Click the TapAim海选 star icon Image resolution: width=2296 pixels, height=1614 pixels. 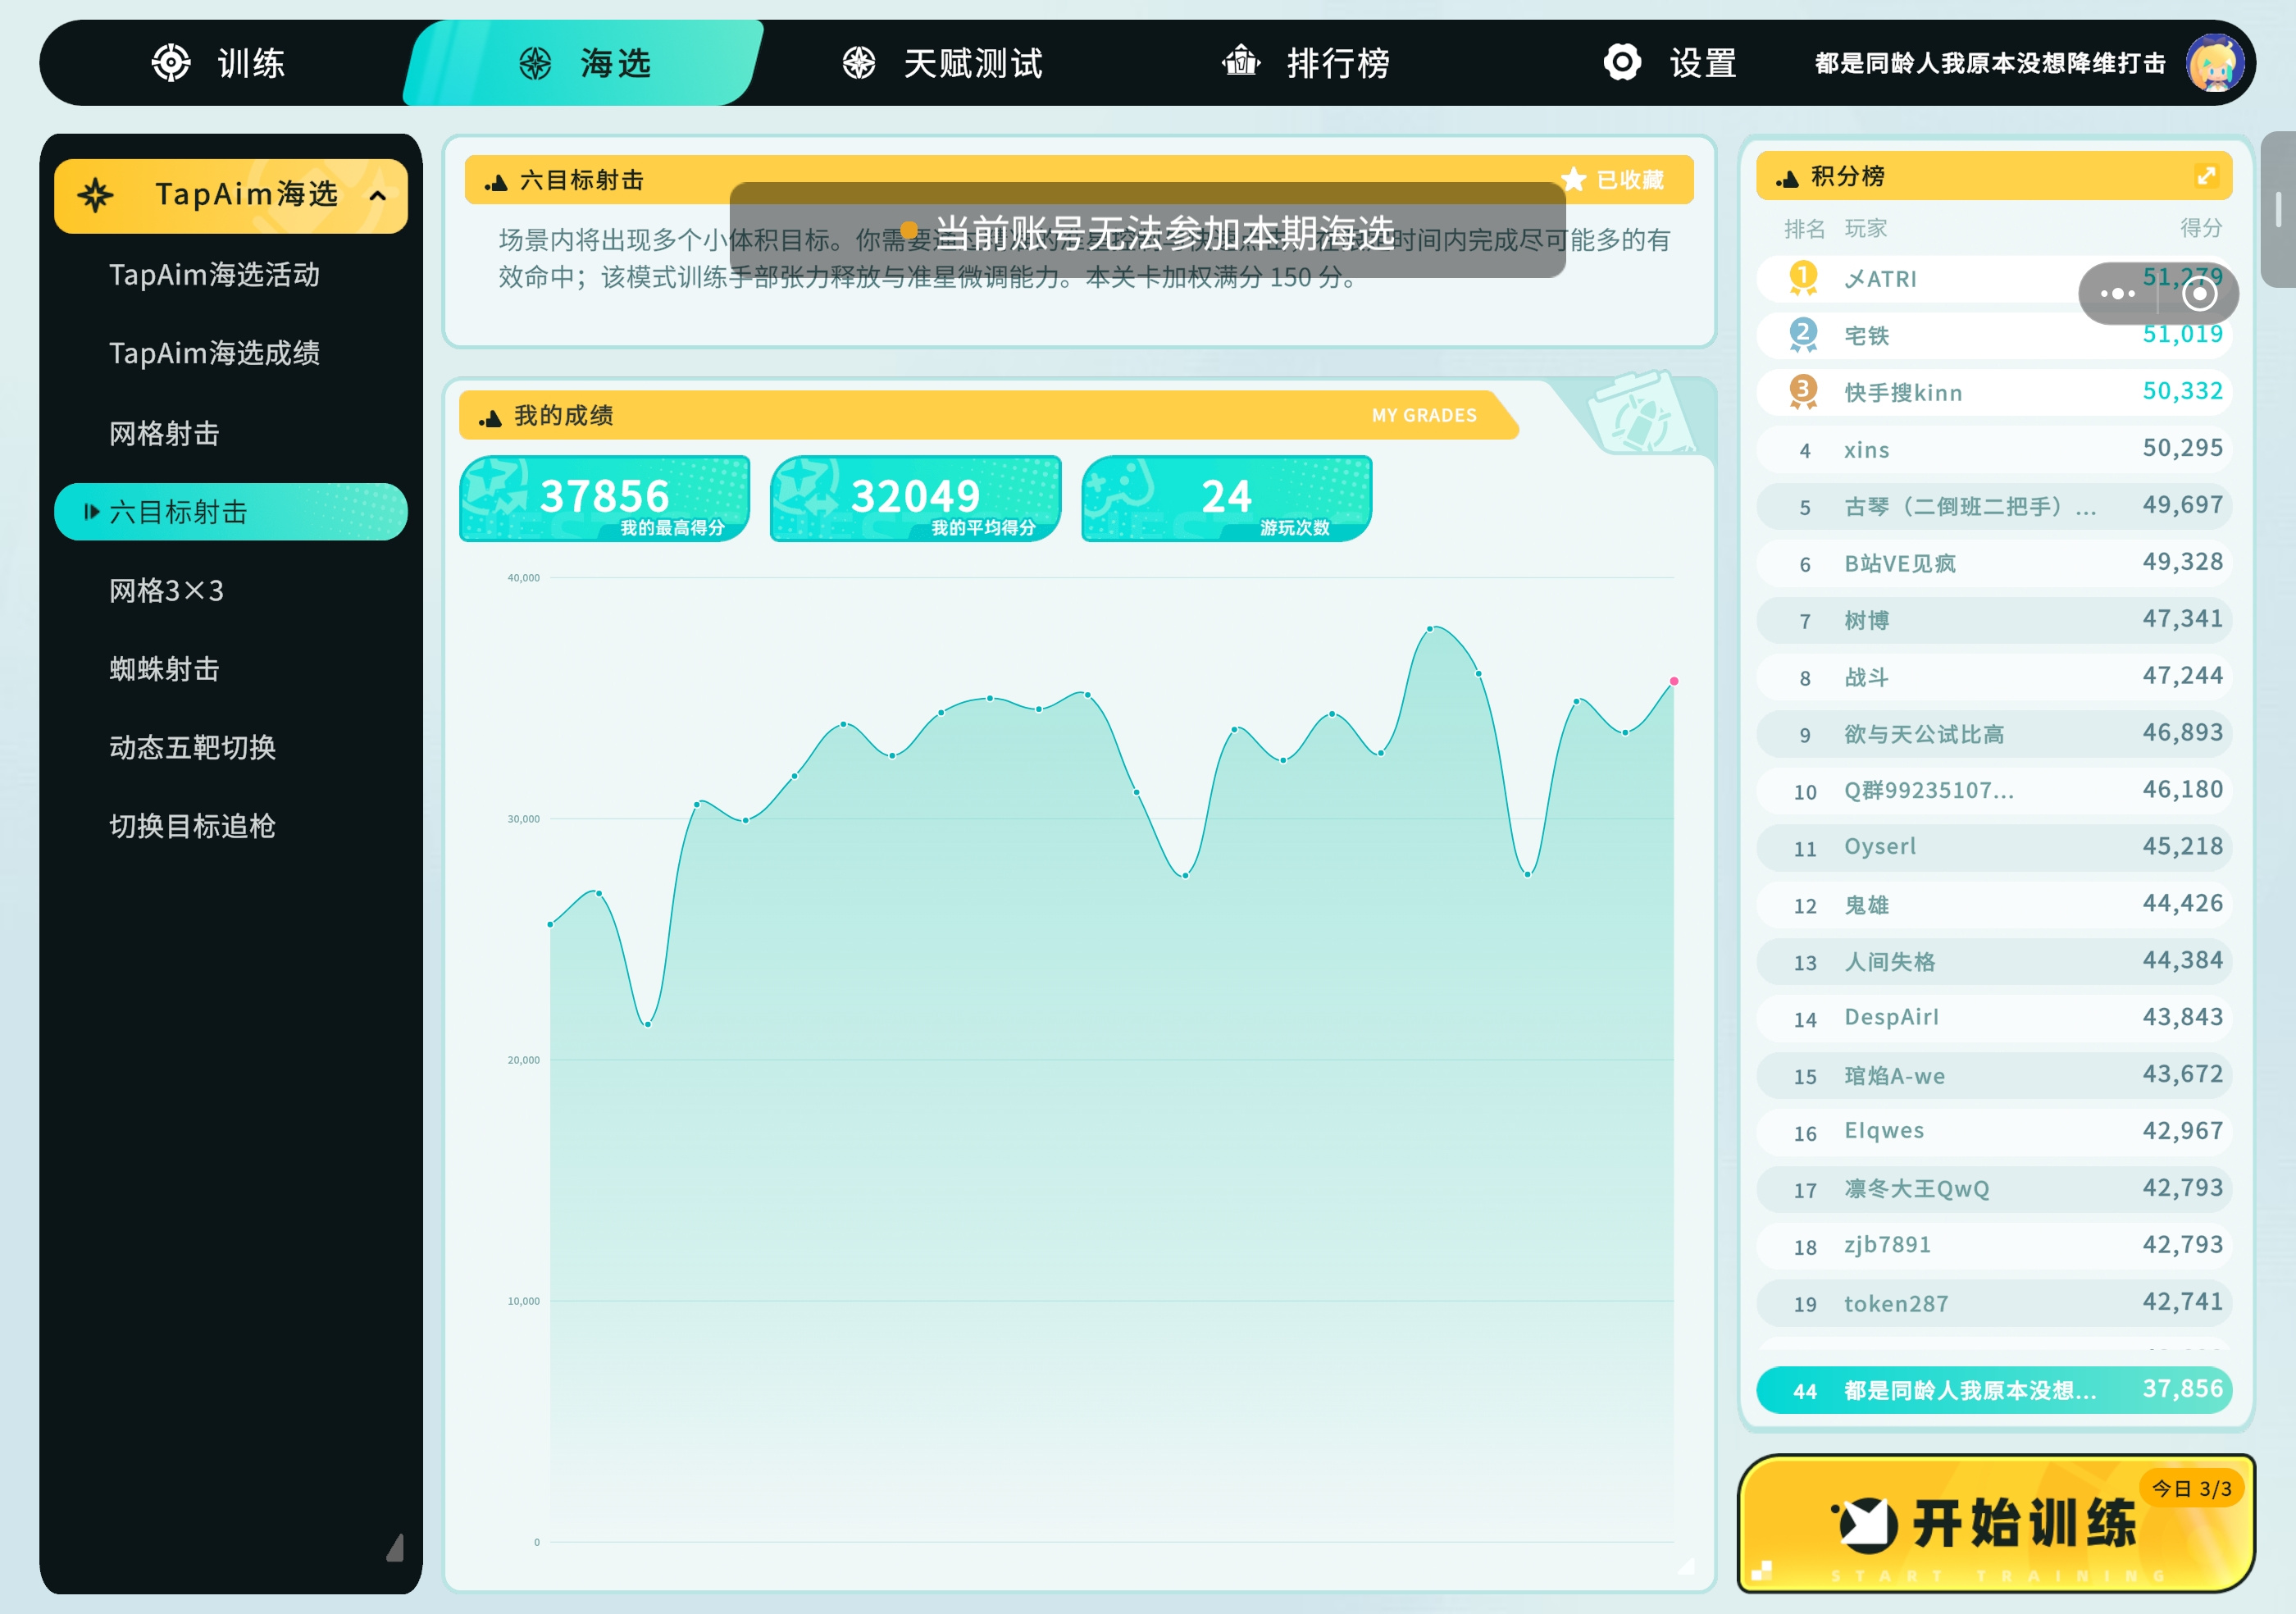click(x=96, y=195)
